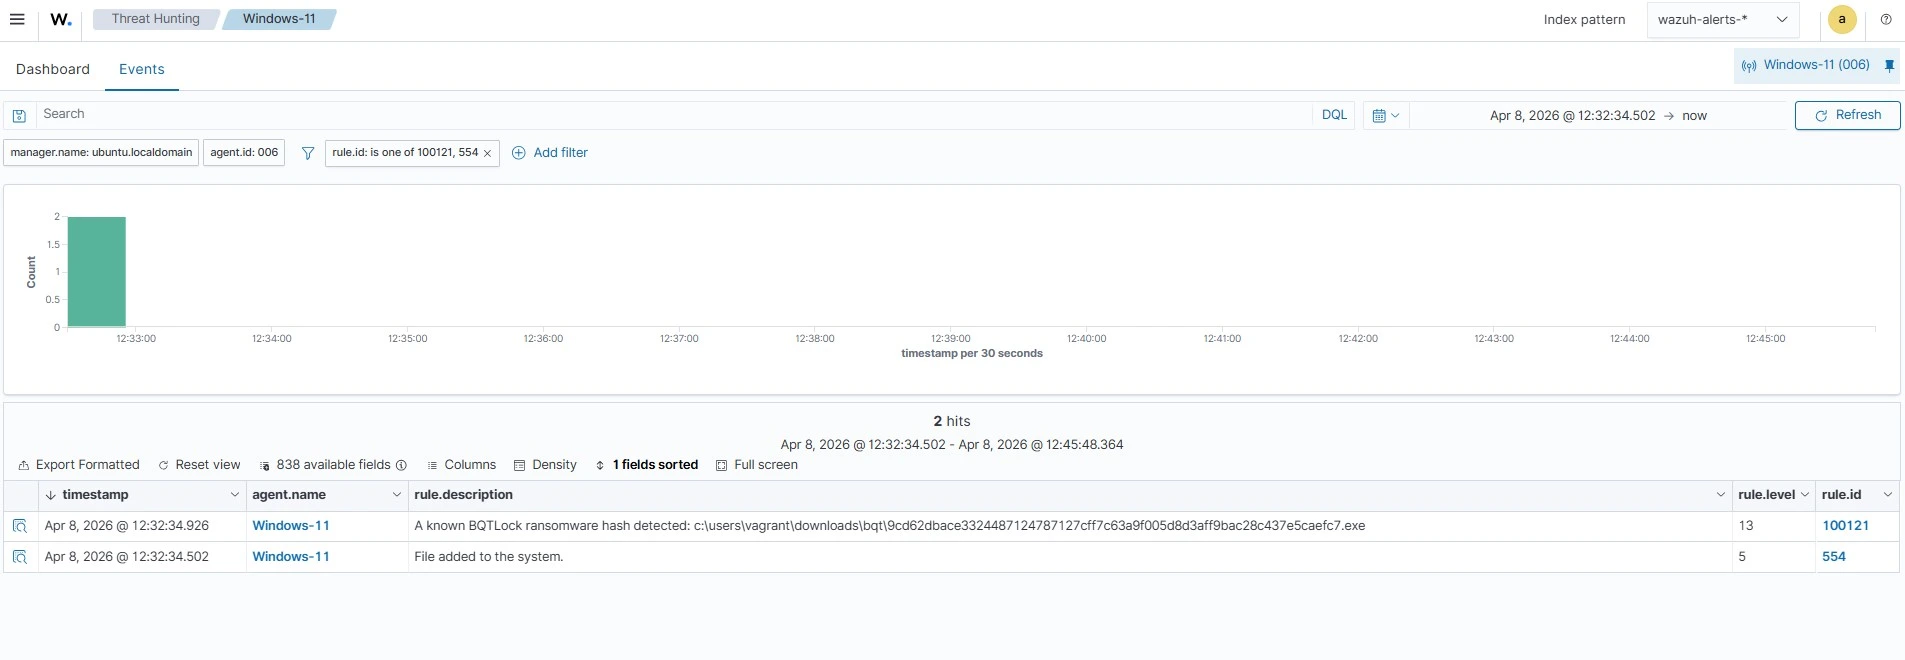Click the Wazuh W. logo

point(61,19)
